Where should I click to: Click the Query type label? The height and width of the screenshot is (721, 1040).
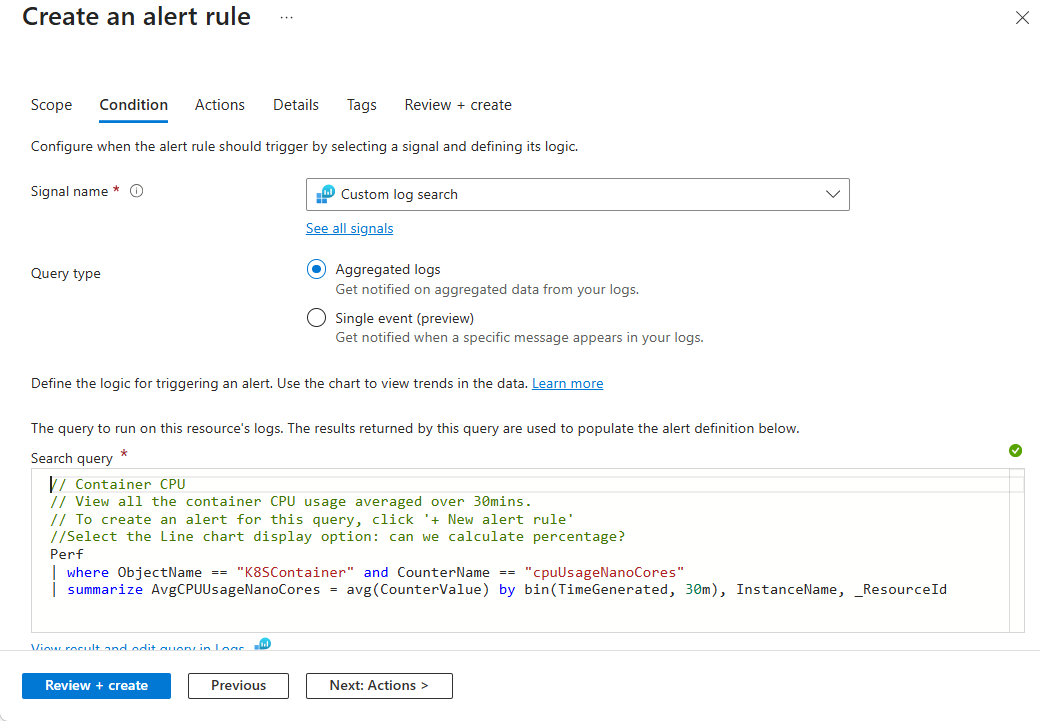(66, 273)
